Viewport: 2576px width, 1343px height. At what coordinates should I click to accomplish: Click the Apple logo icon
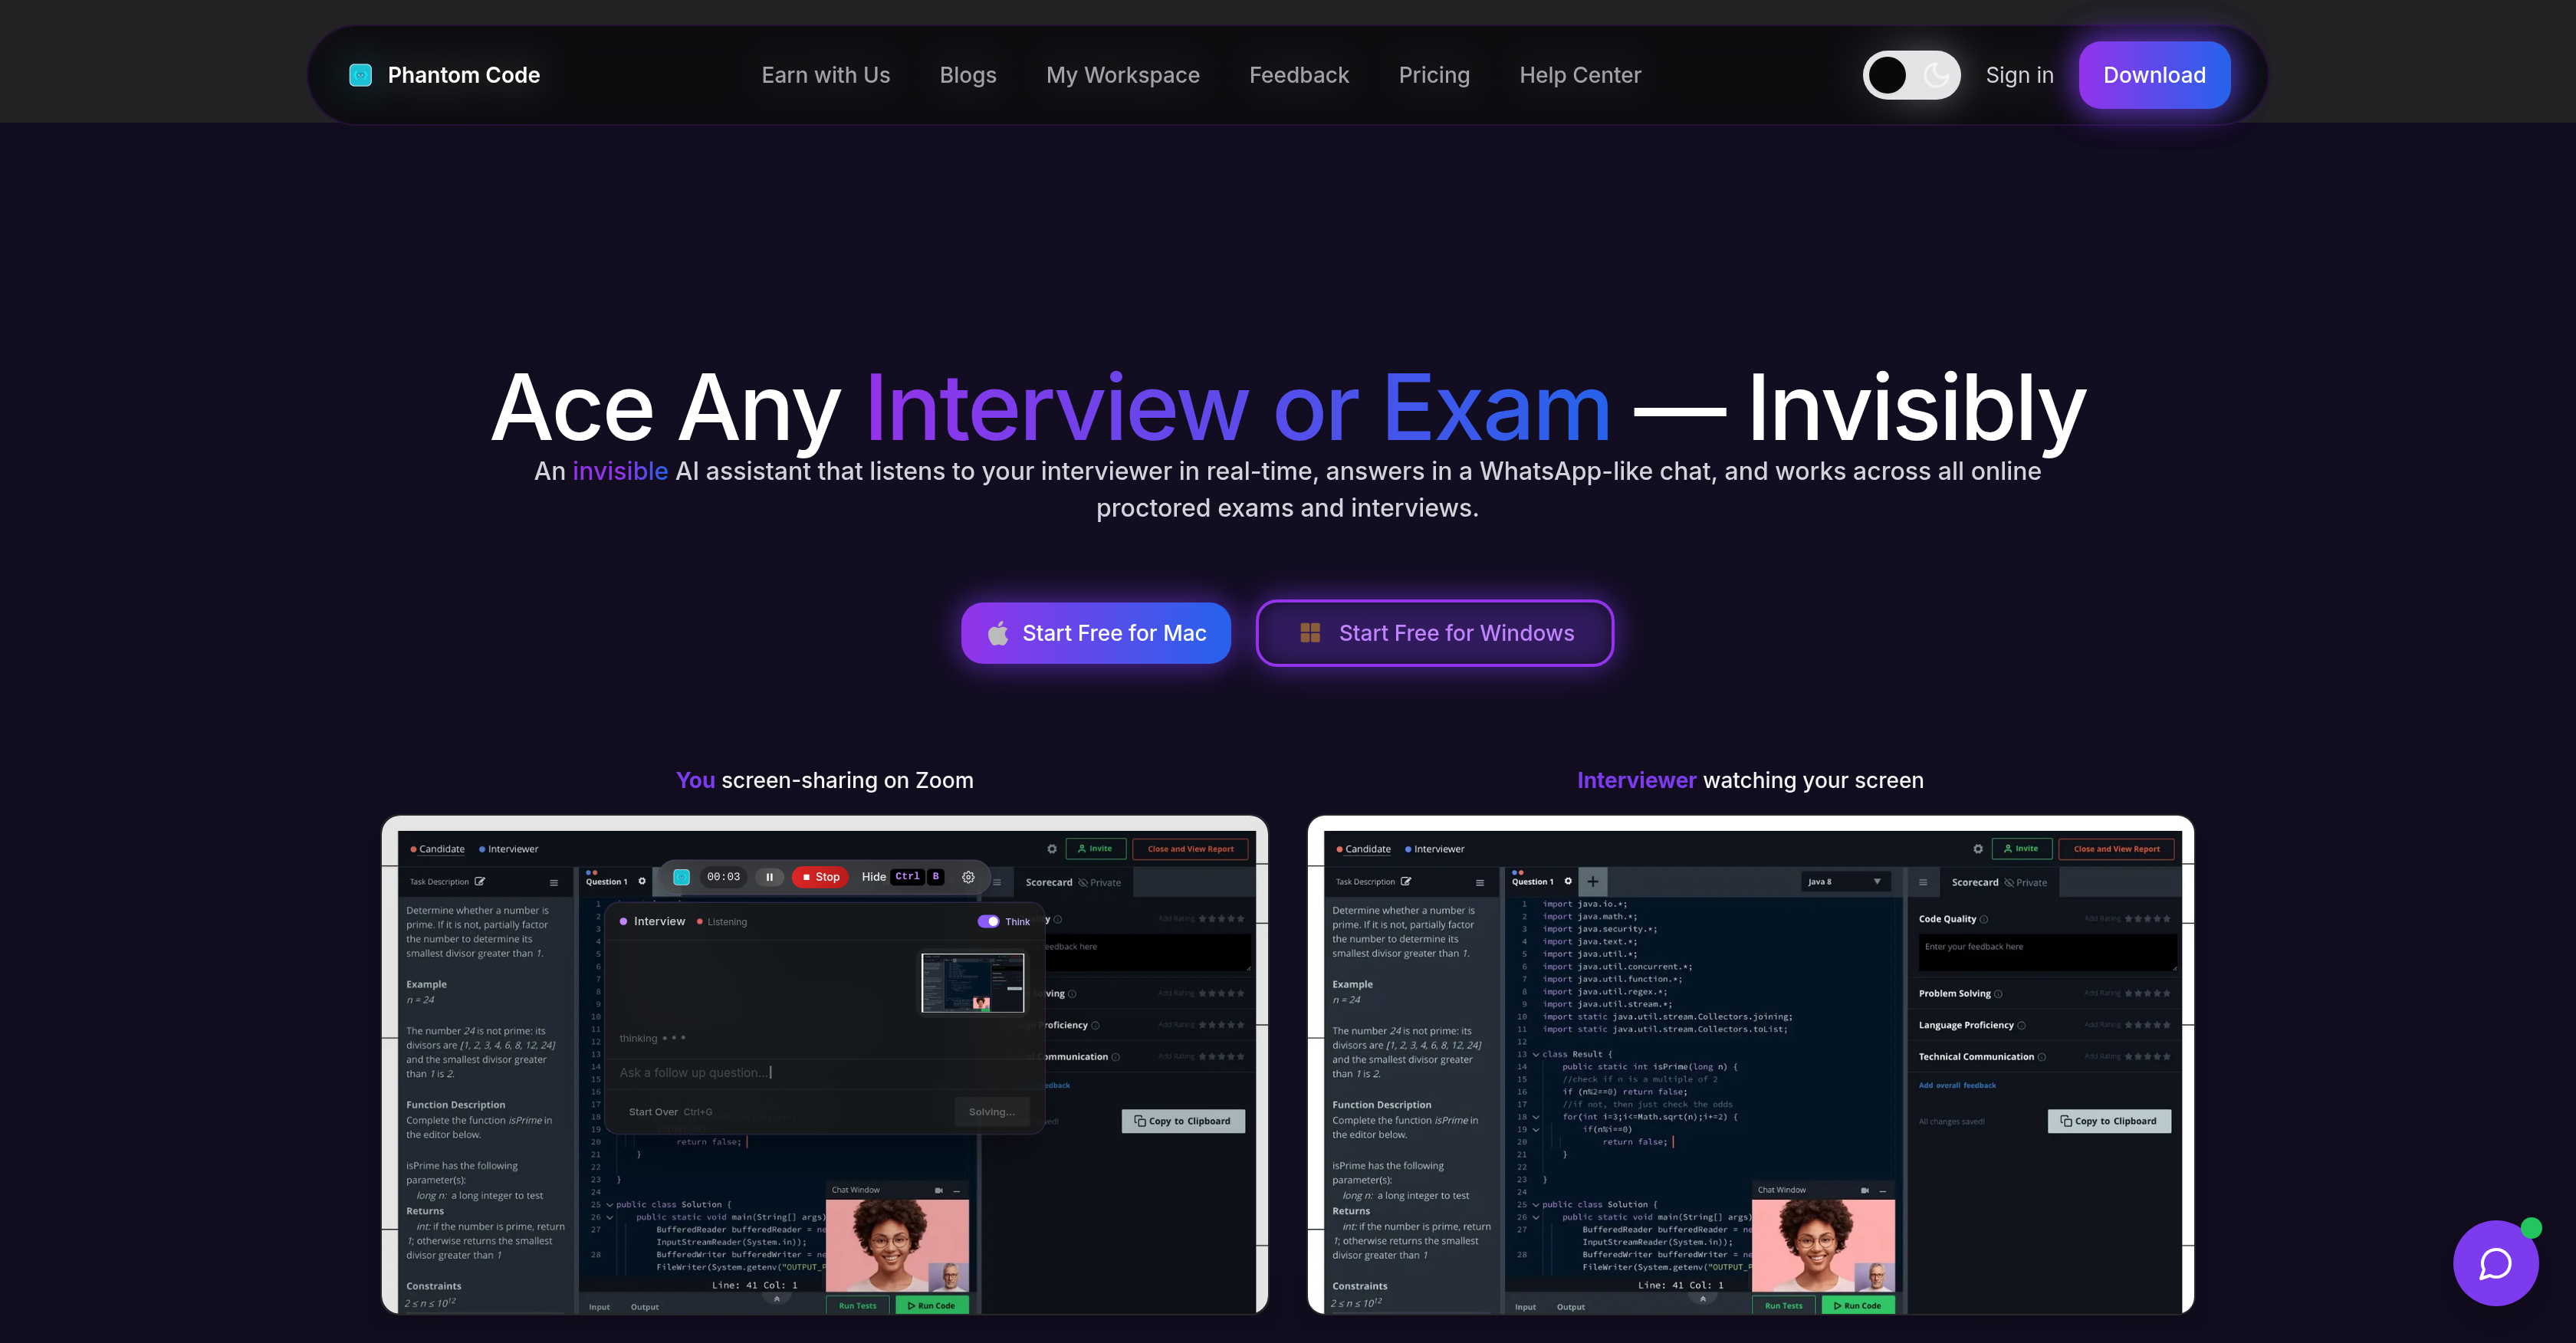[997, 633]
